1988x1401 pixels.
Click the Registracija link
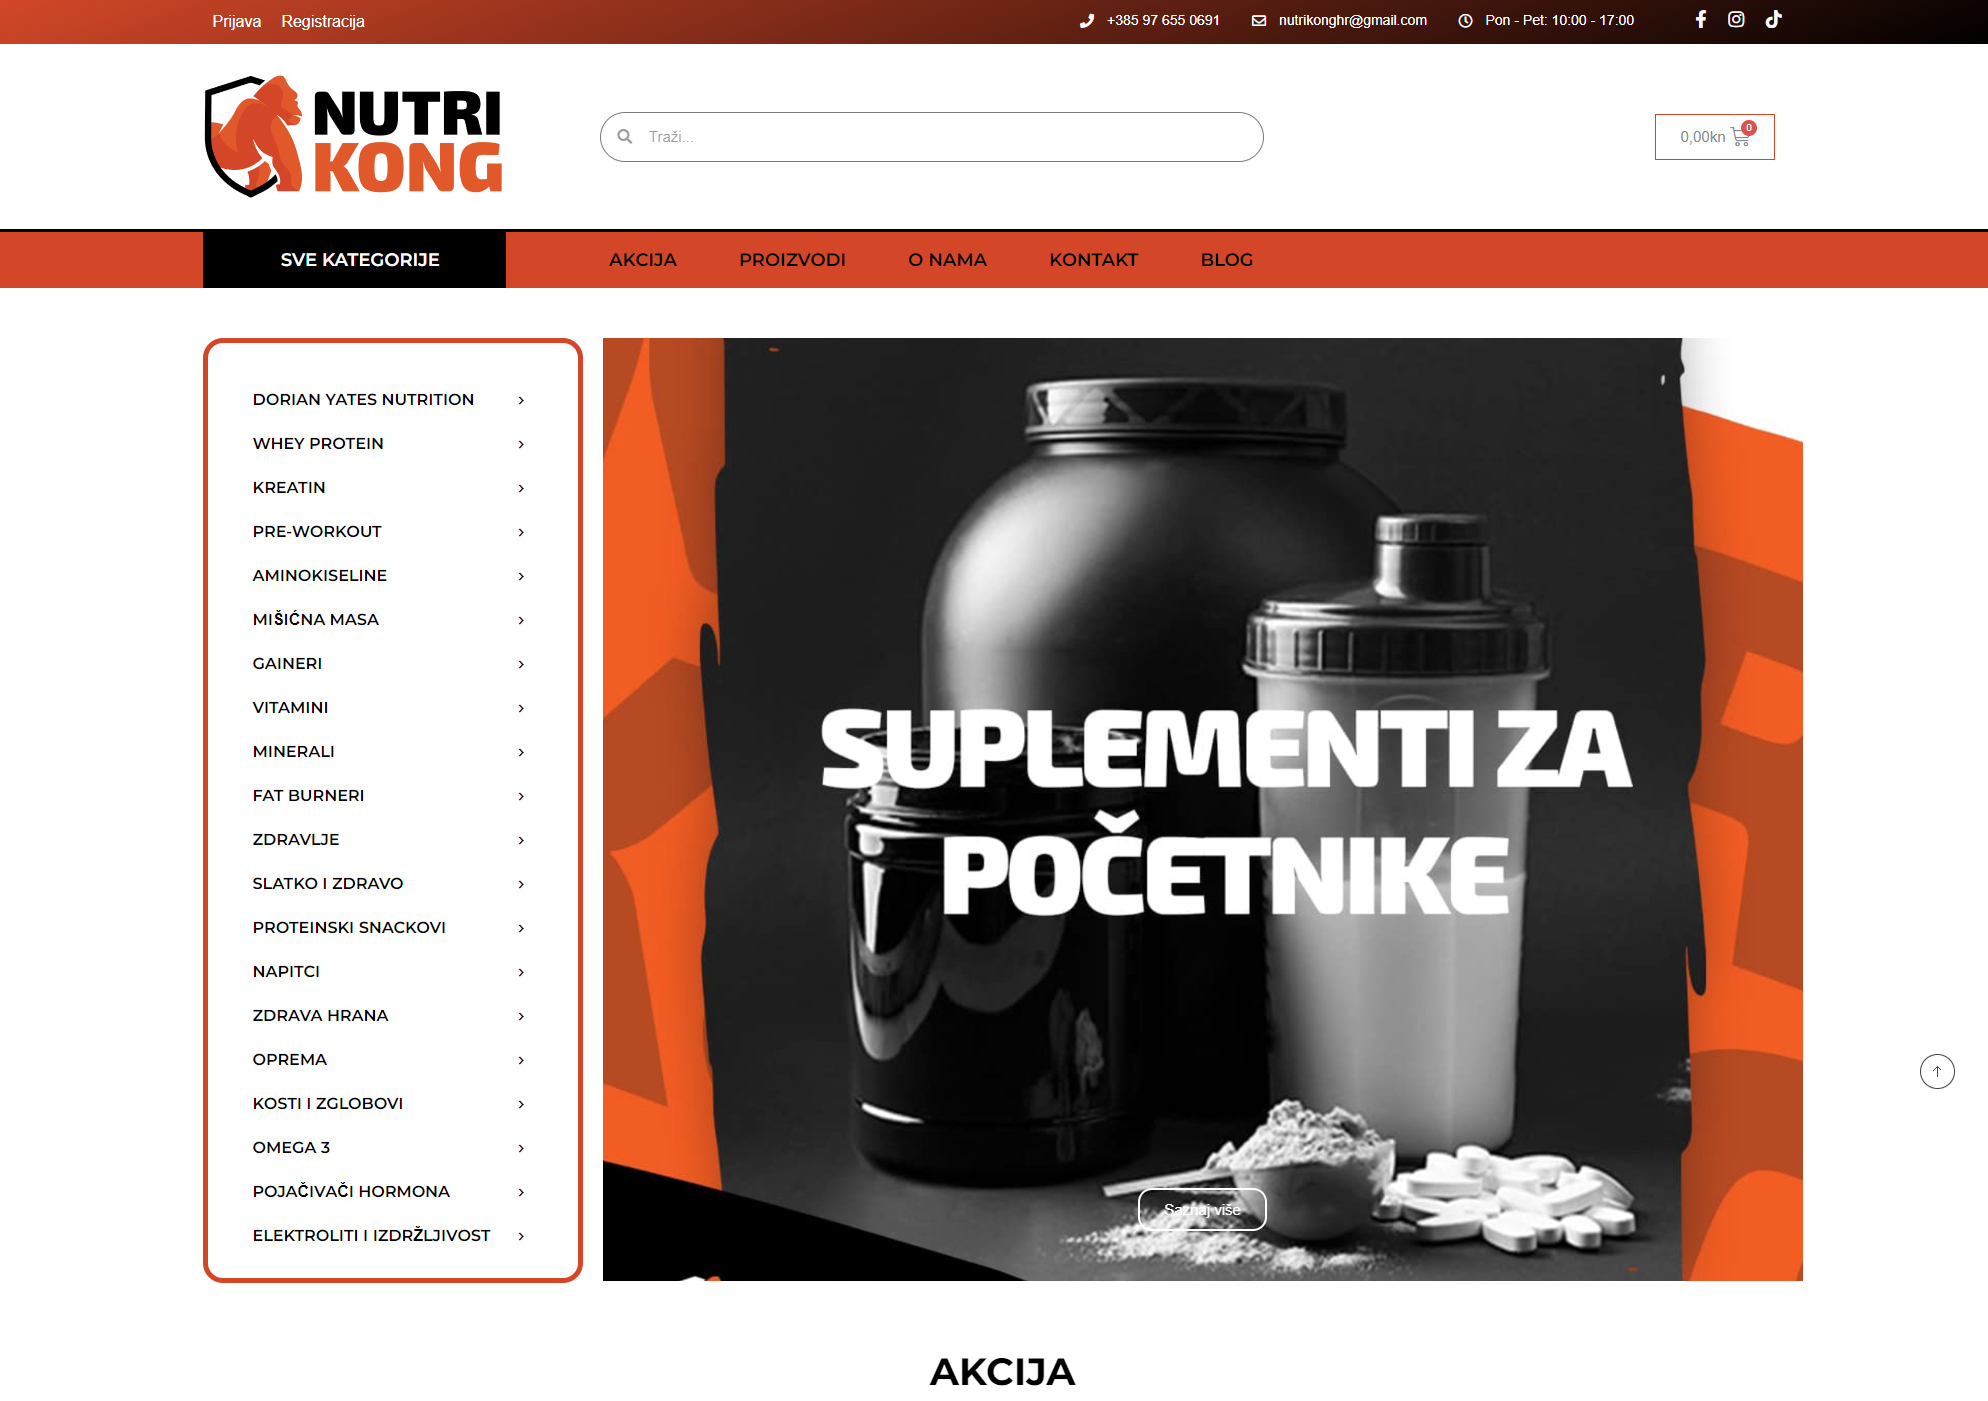click(x=323, y=21)
